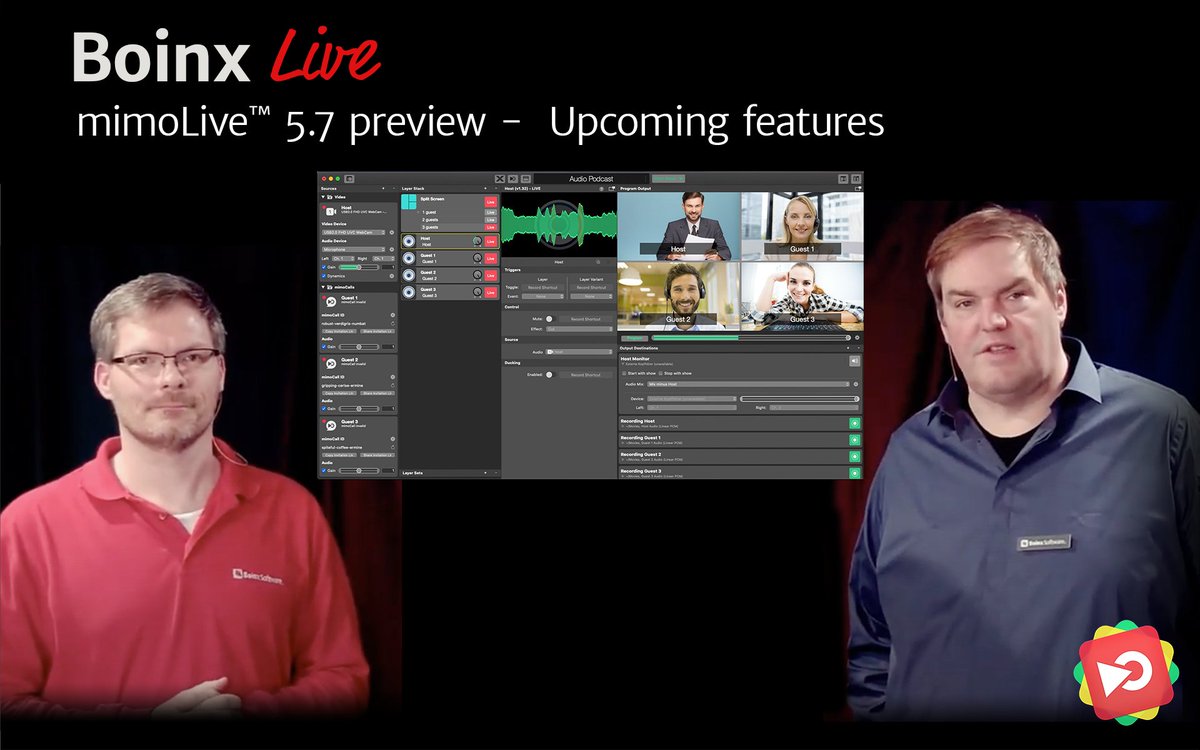Open Audio Device settings gear
Image resolution: width=1200 pixels, height=750 pixels.
[x=392, y=249]
